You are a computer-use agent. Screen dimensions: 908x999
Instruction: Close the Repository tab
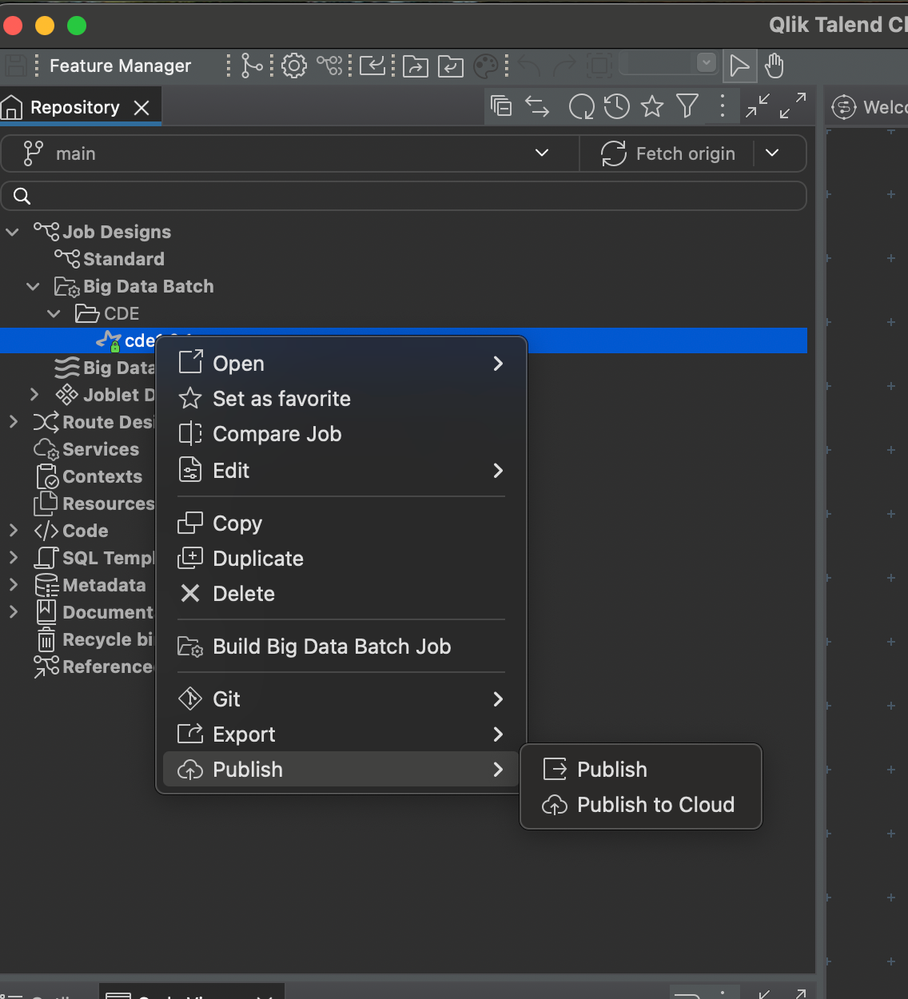pos(142,108)
